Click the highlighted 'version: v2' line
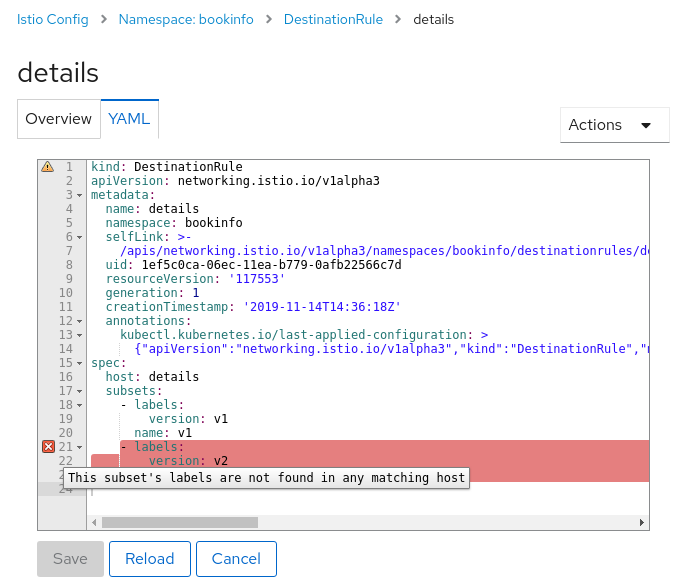 (x=188, y=461)
